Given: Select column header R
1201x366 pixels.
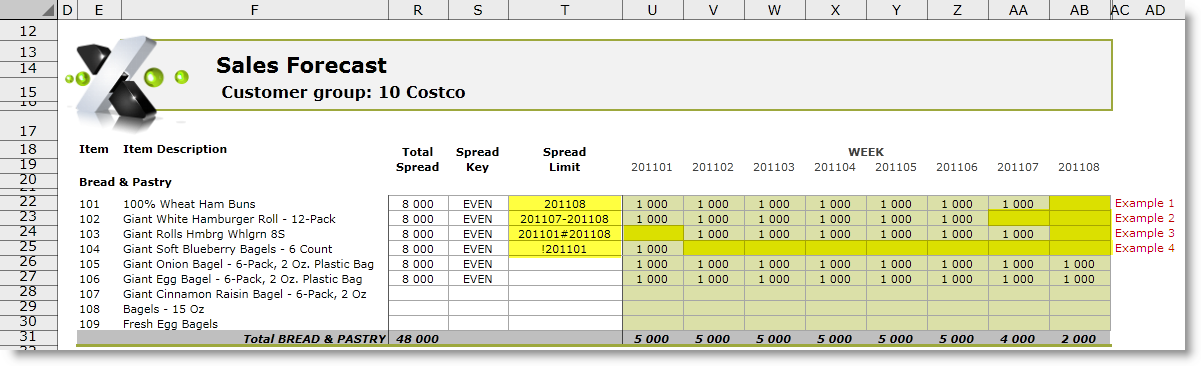Looking at the screenshot, I should [418, 10].
